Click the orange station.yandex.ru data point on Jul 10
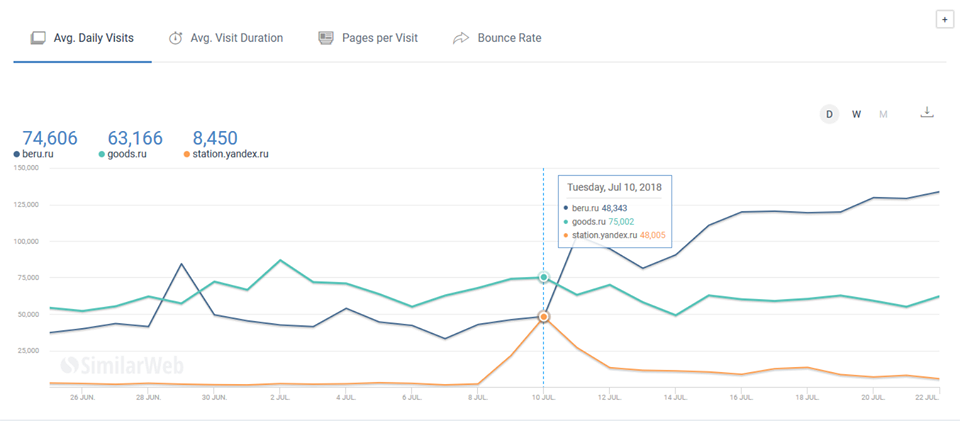960x421 pixels. click(543, 316)
